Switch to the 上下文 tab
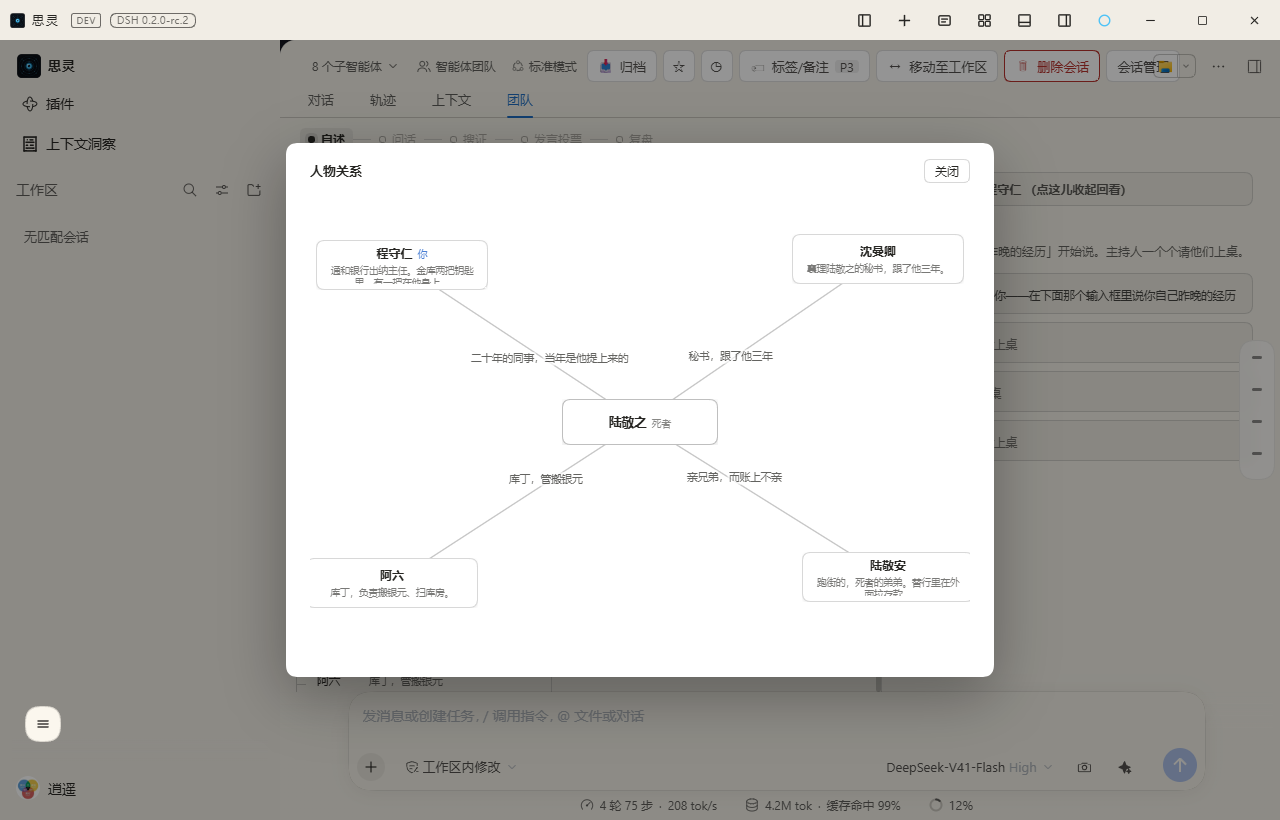Screen dimensions: 1280x820 tap(452, 100)
